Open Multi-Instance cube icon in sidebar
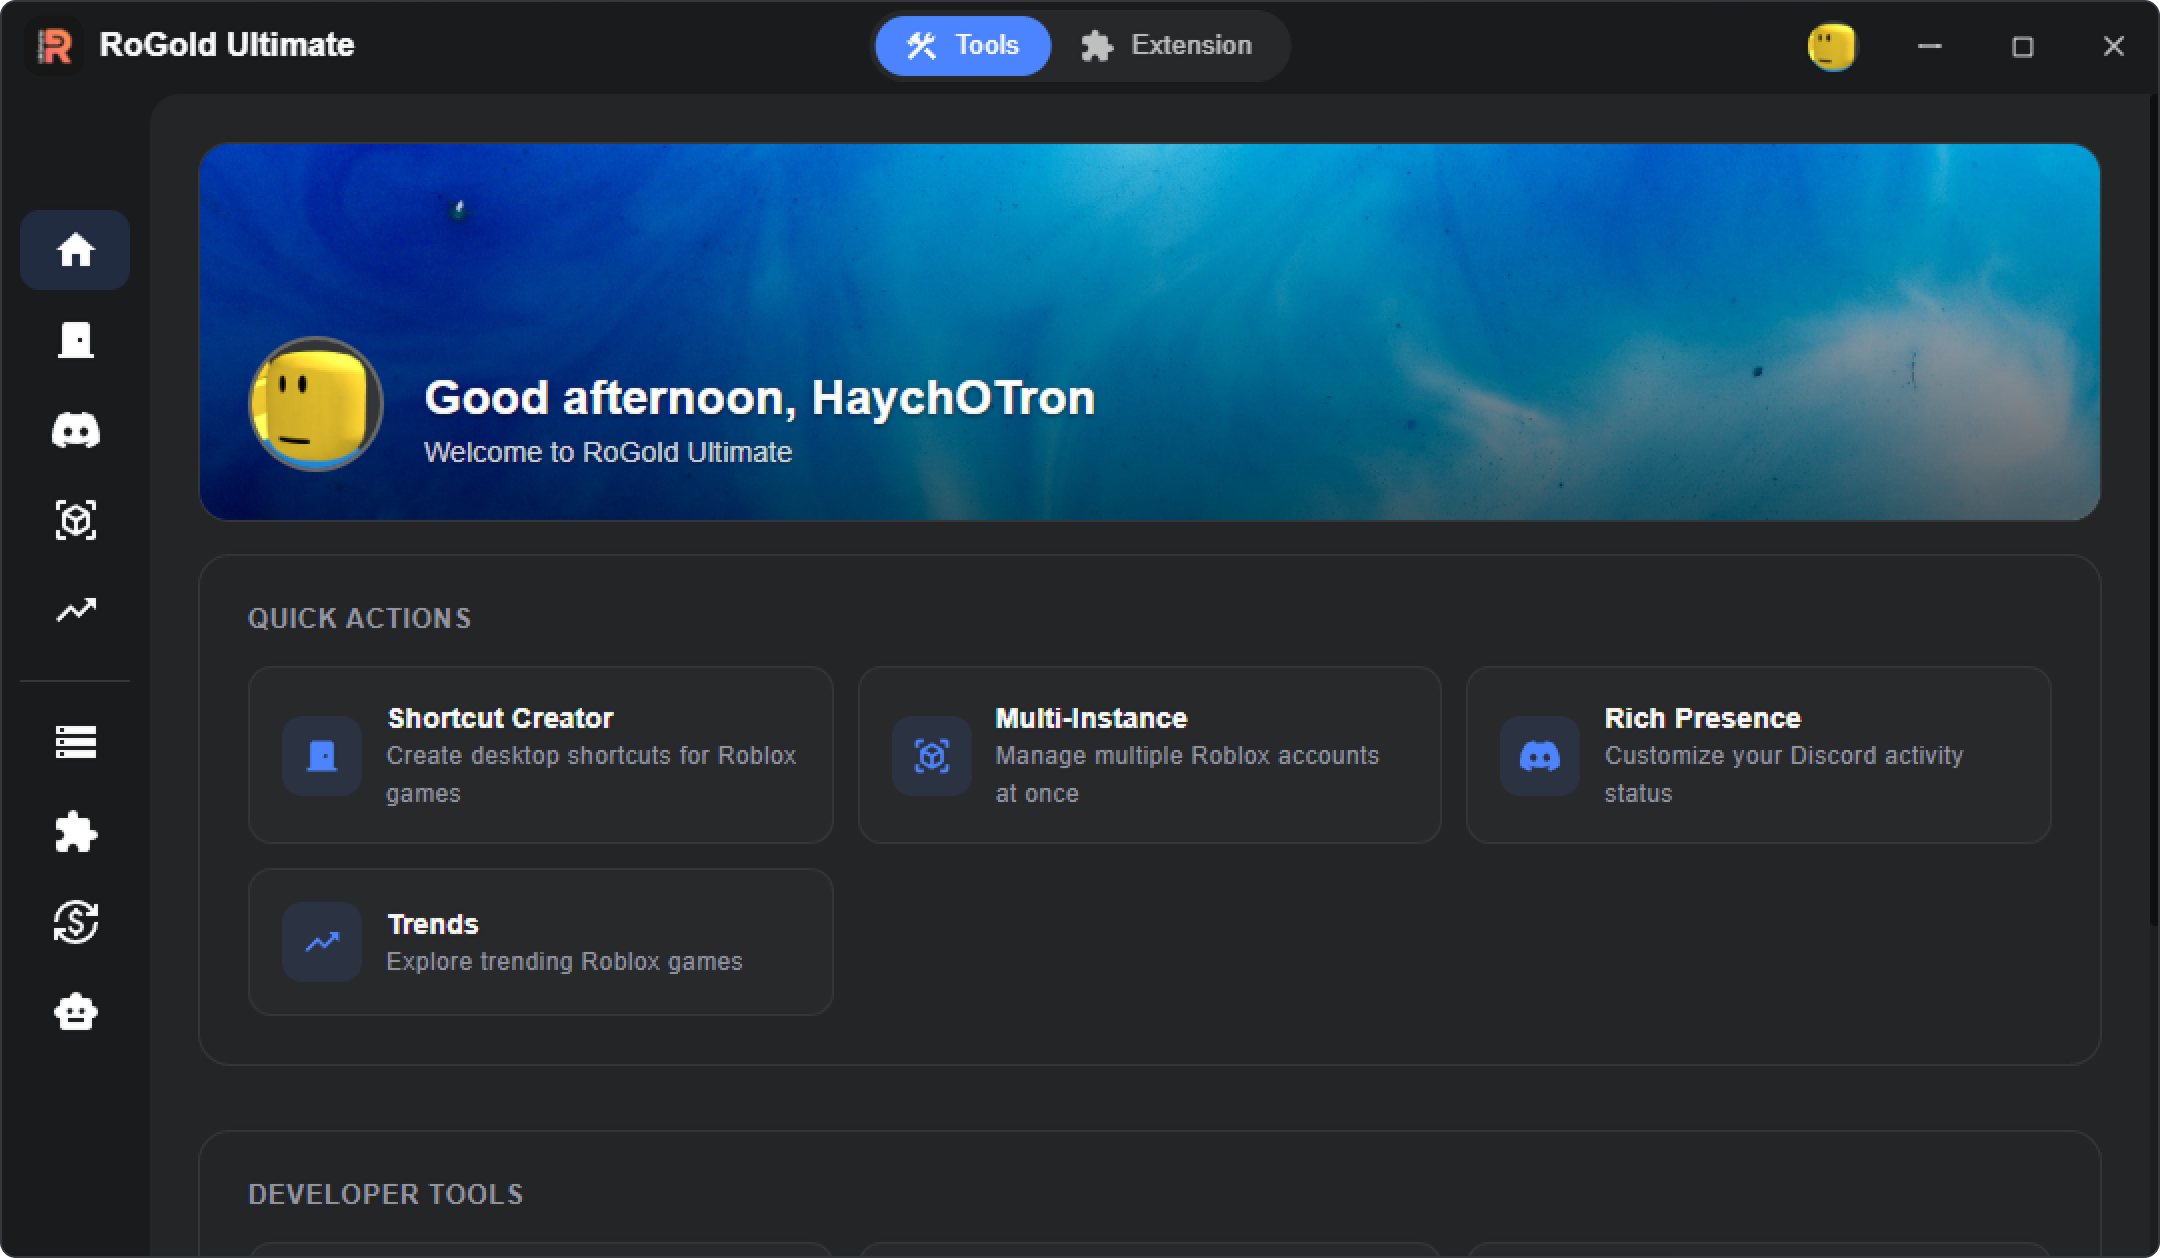The image size is (2160, 1258). pos(75,520)
